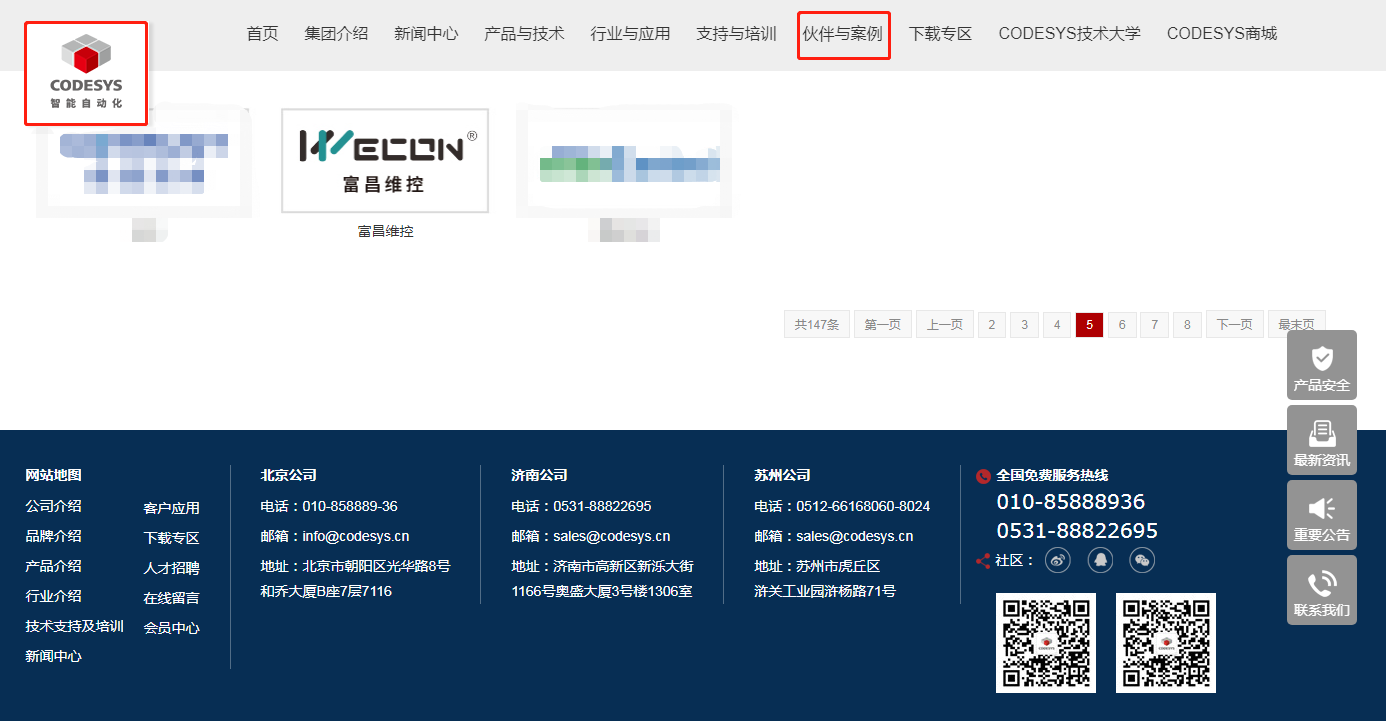Open 客户应用 footer link
The image size is (1386, 721).
tap(171, 508)
